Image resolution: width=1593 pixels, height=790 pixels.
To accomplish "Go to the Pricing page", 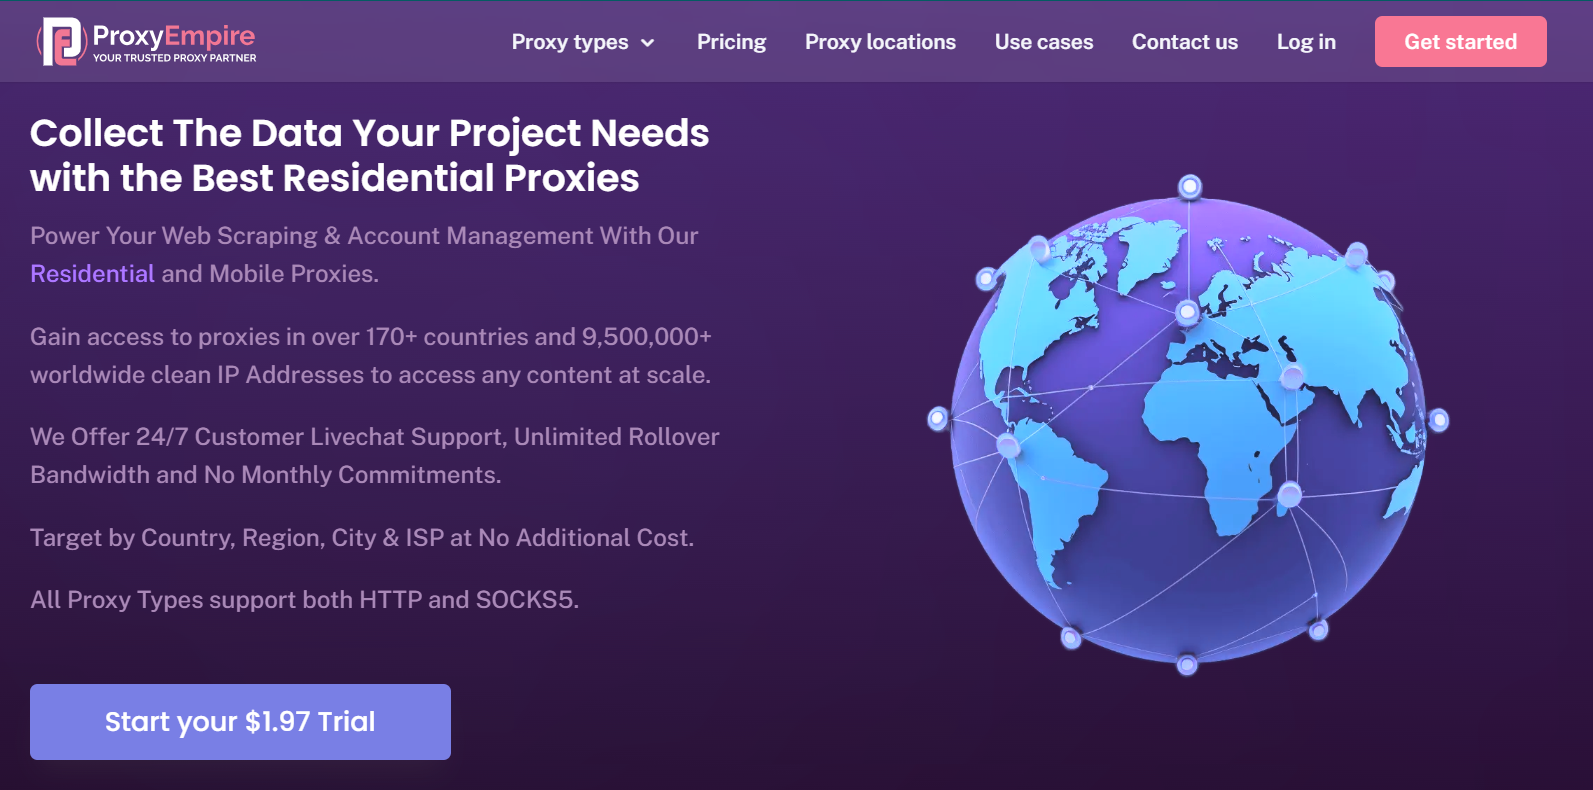I will [x=731, y=42].
